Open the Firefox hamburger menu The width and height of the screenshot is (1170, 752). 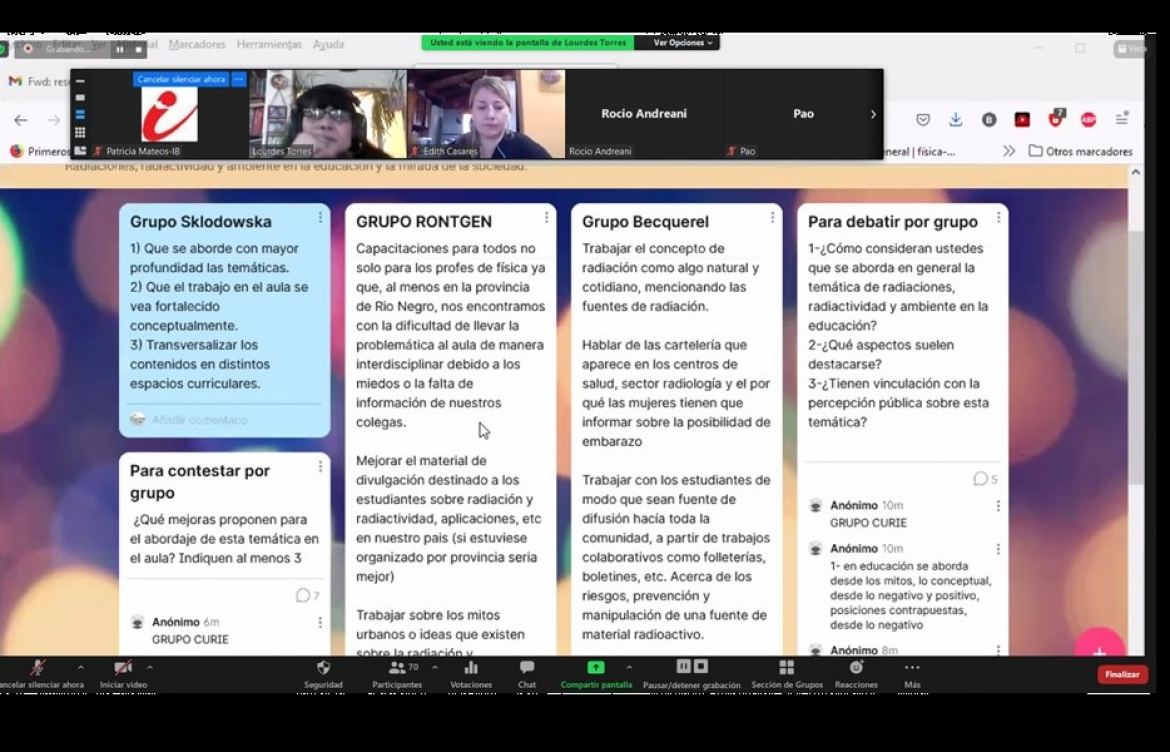(x=1122, y=119)
